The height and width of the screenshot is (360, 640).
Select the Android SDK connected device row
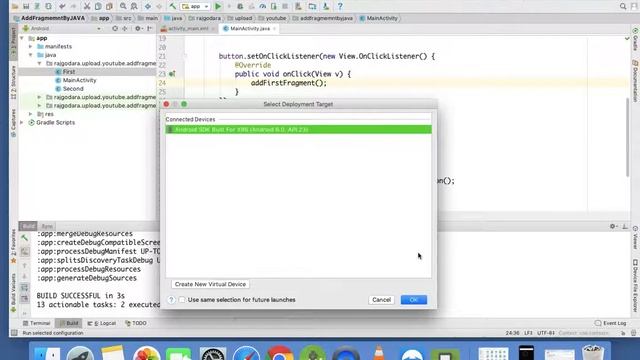tap(298, 129)
